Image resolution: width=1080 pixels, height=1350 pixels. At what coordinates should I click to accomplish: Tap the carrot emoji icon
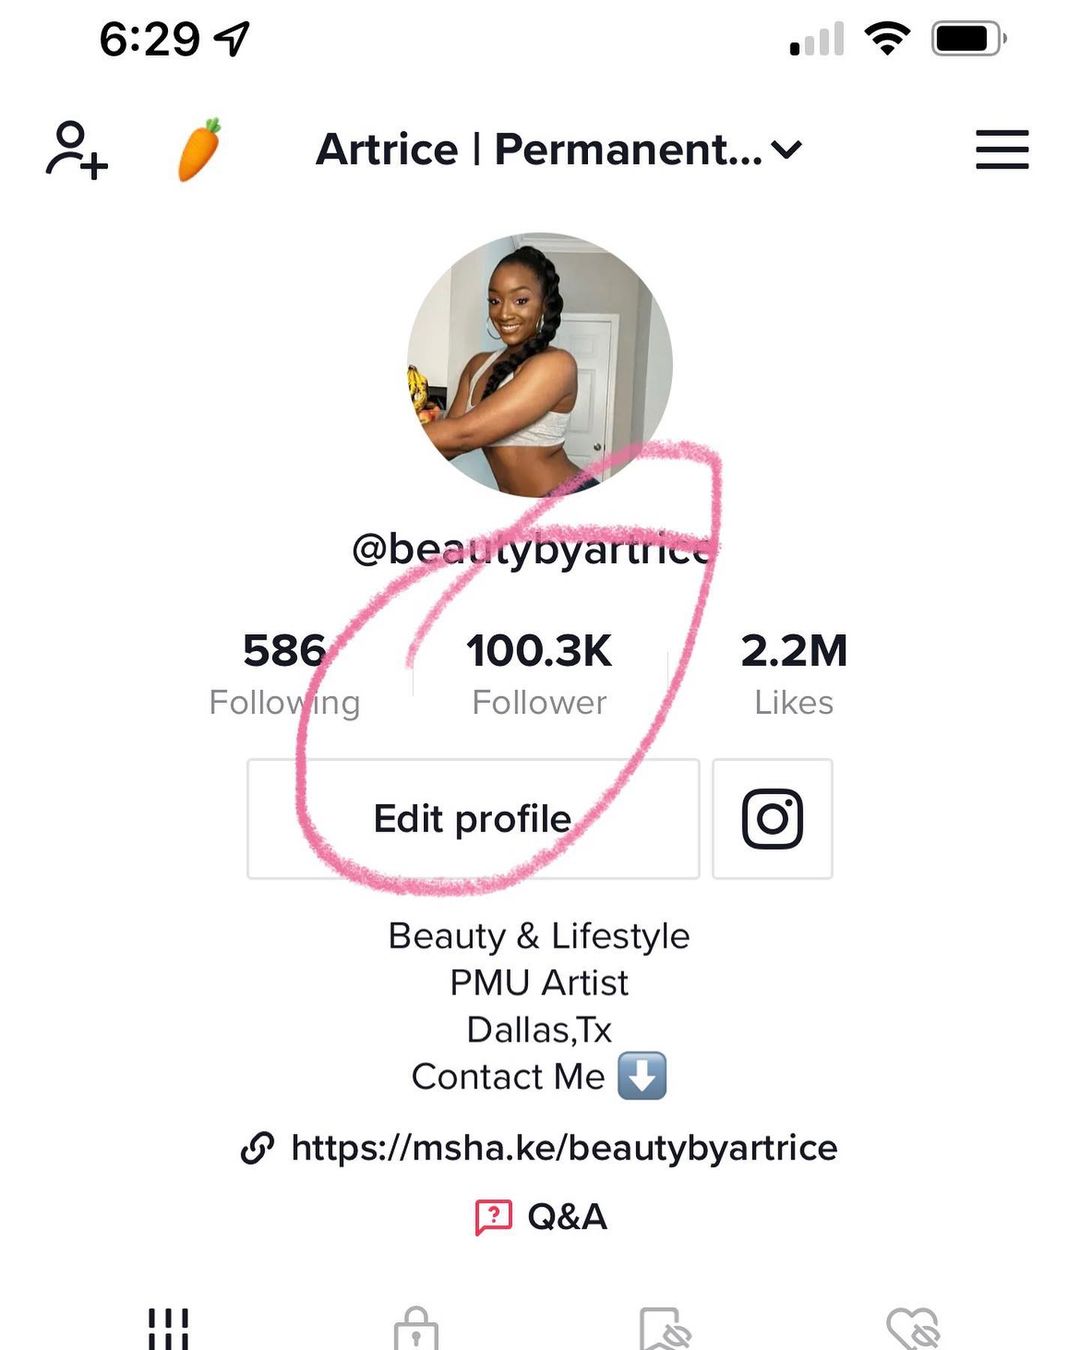tap(200, 150)
